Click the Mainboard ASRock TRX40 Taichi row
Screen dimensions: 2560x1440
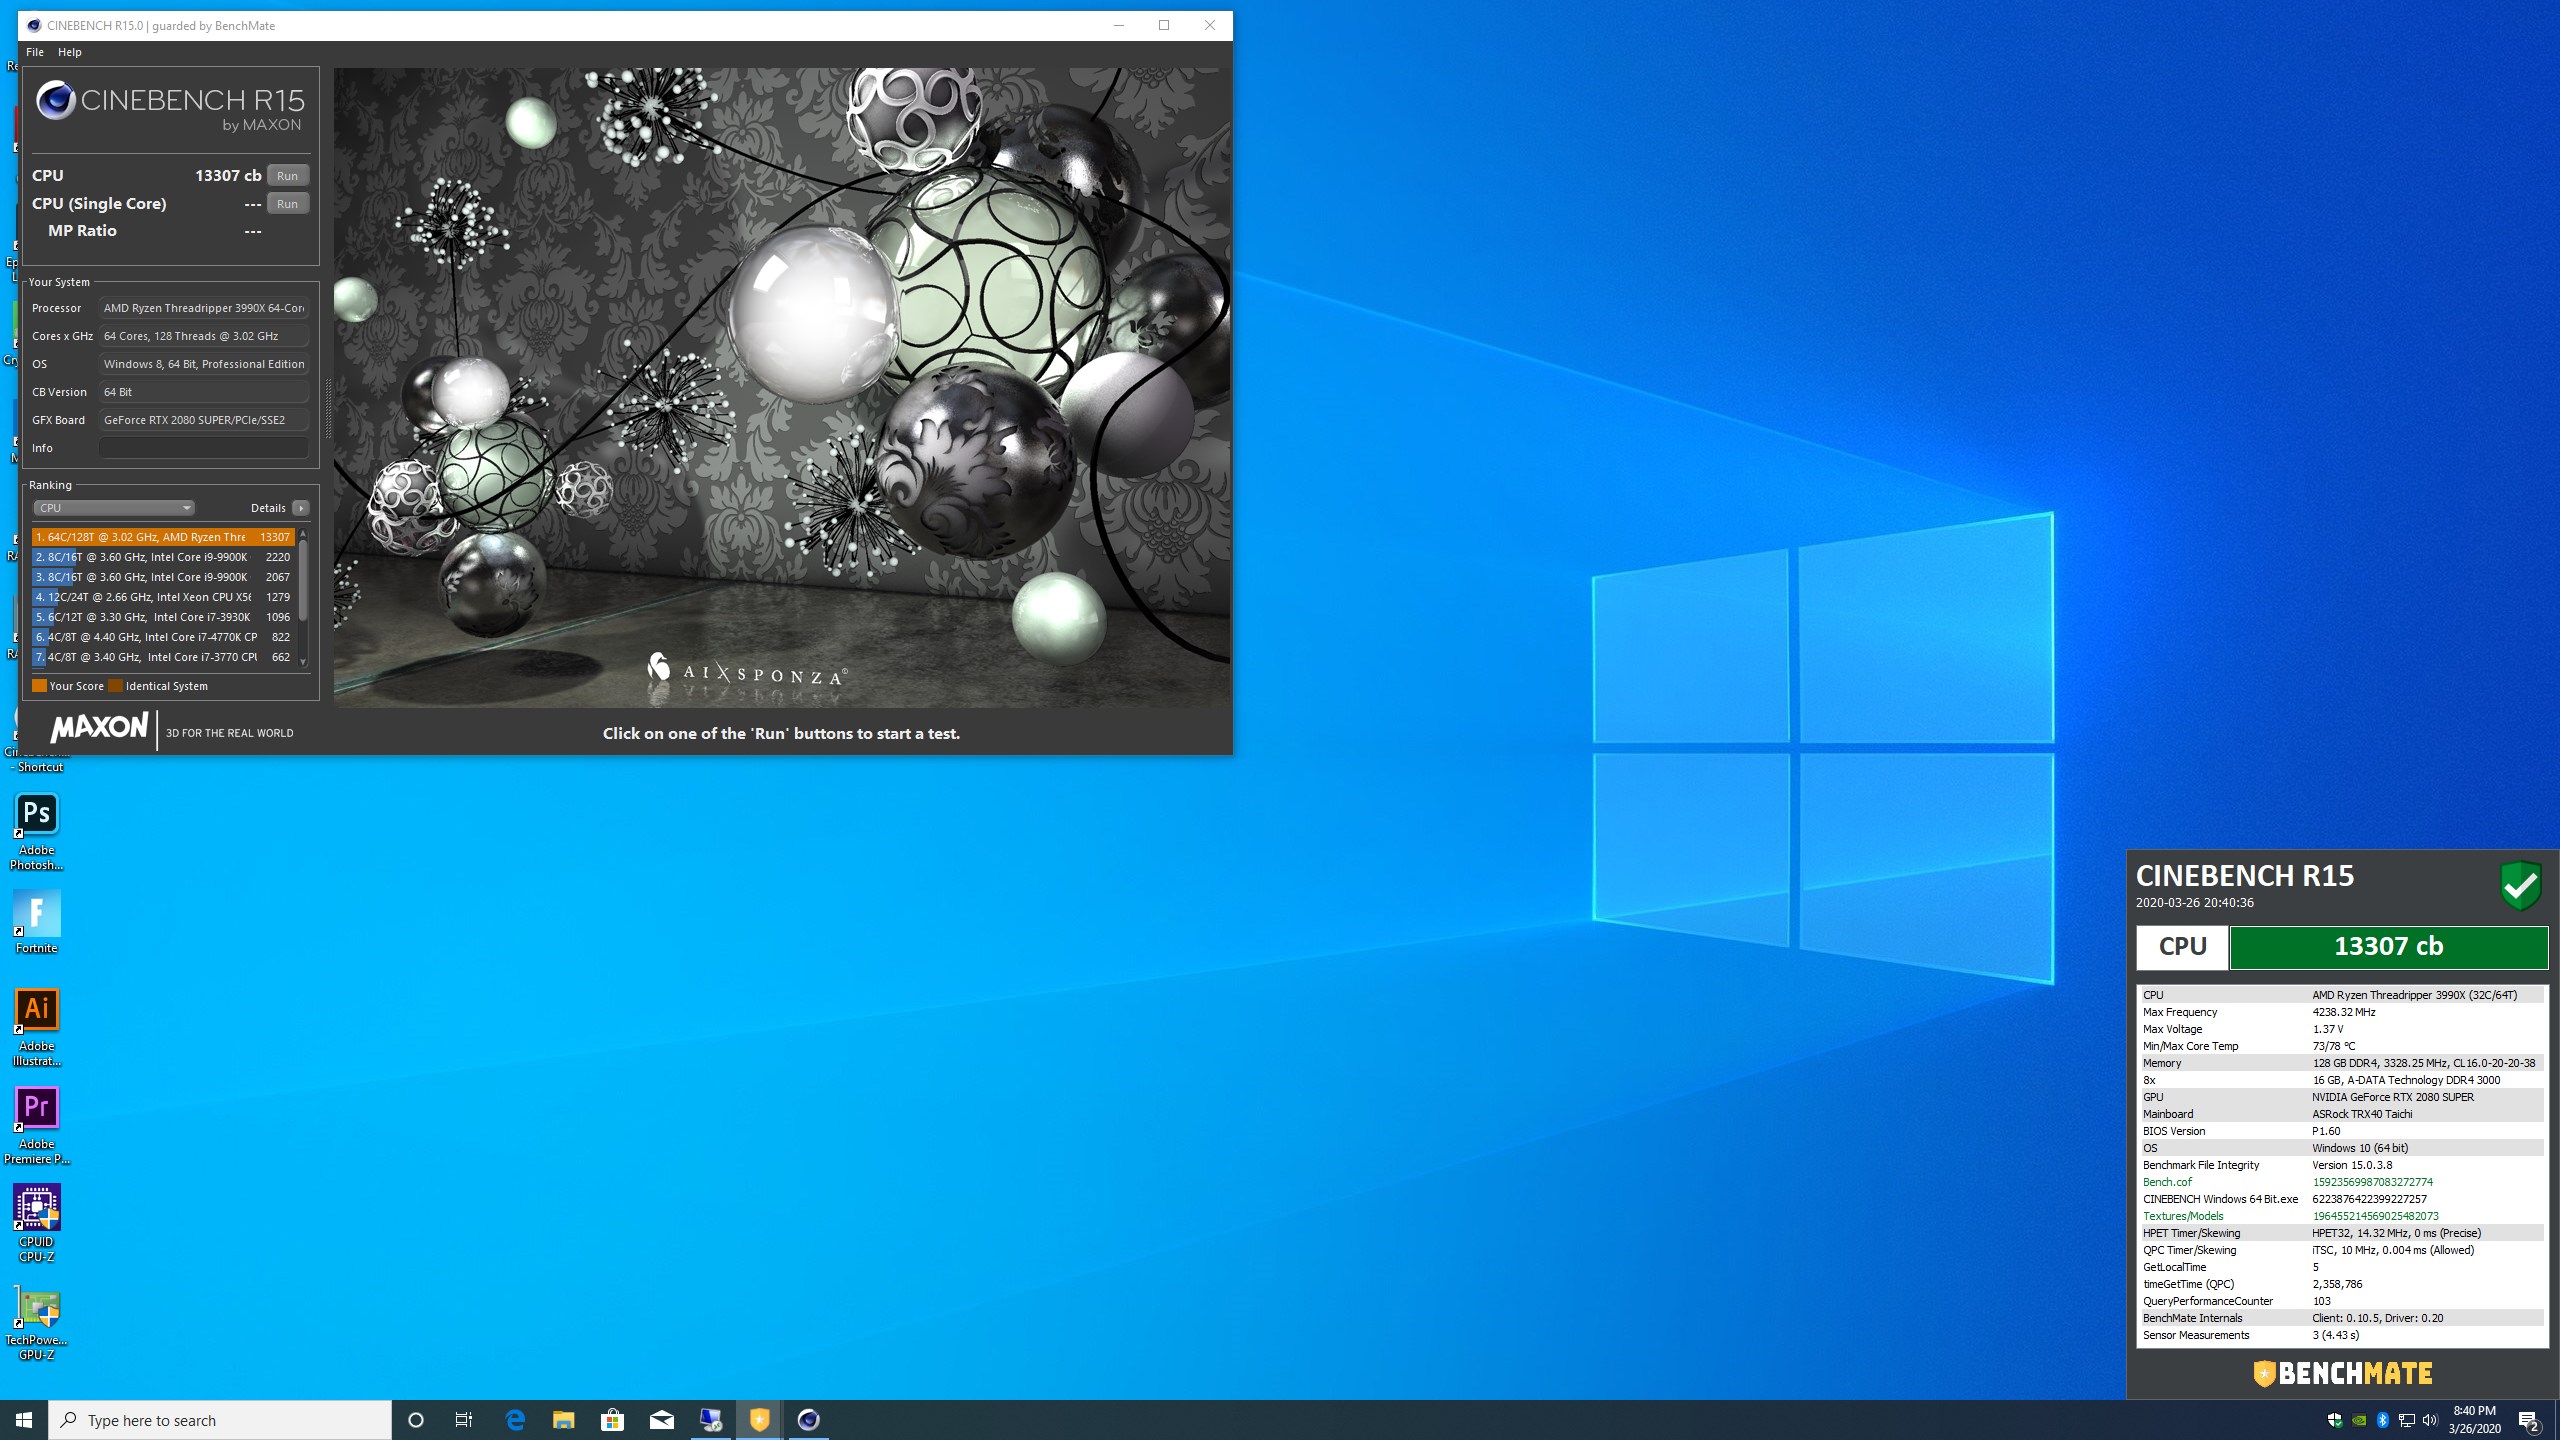[2342, 1114]
